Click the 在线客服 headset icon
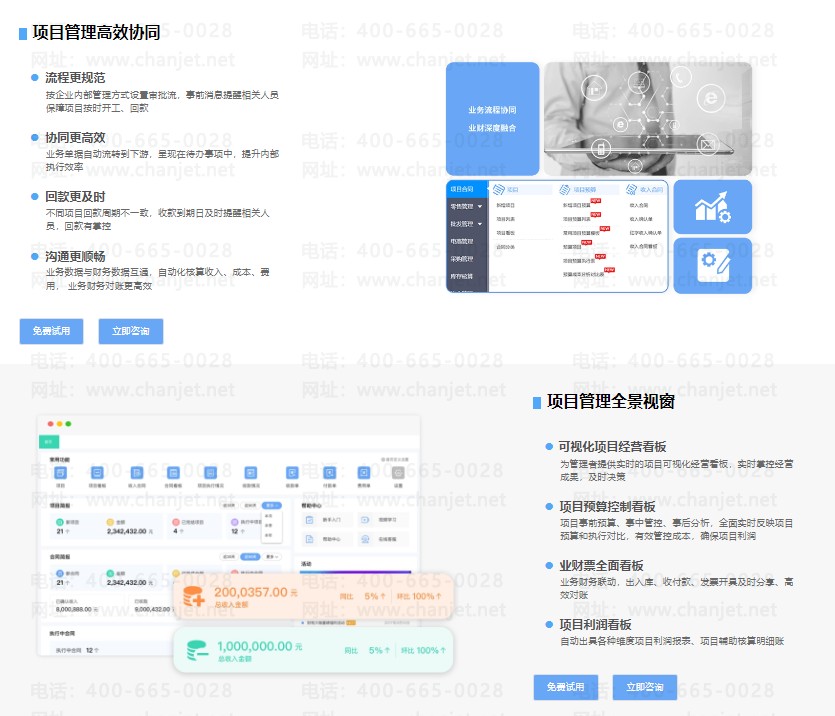This screenshot has height=716, width=835. [365, 539]
